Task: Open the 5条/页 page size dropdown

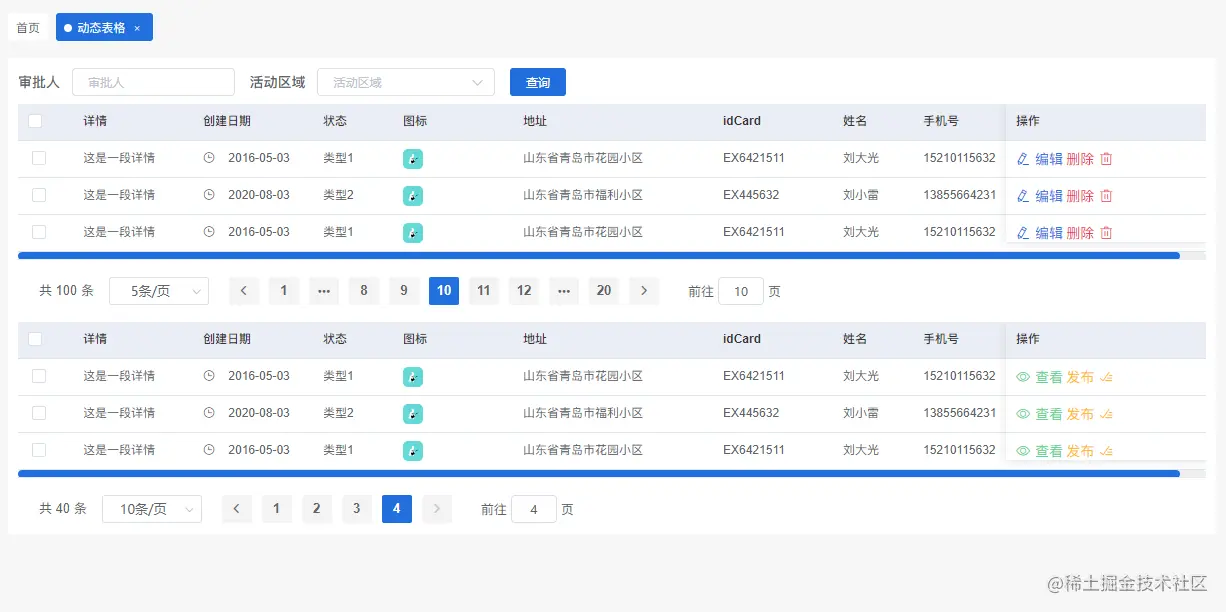Action: click(159, 291)
